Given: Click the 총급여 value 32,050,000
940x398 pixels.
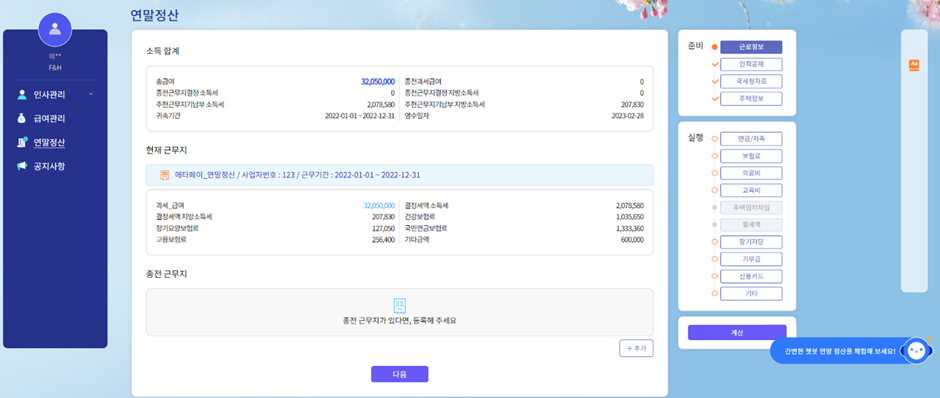Looking at the screenshot, I should point(377,82).
